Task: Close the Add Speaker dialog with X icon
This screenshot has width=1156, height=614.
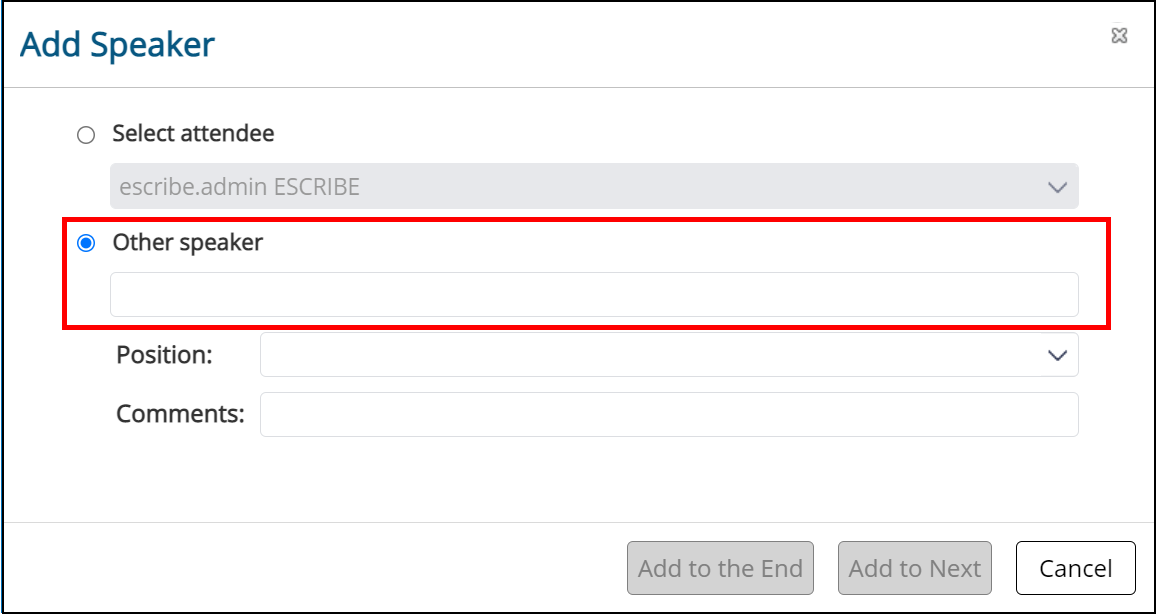Action: point(1119,35)
